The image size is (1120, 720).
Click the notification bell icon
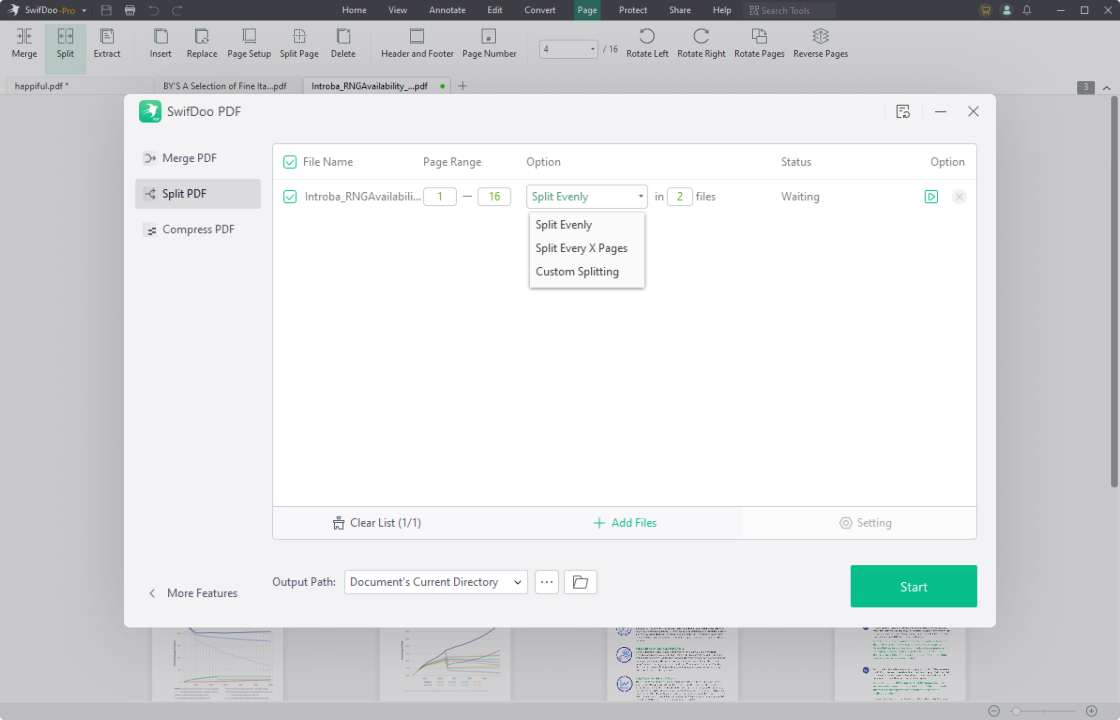coord(1027,10)
